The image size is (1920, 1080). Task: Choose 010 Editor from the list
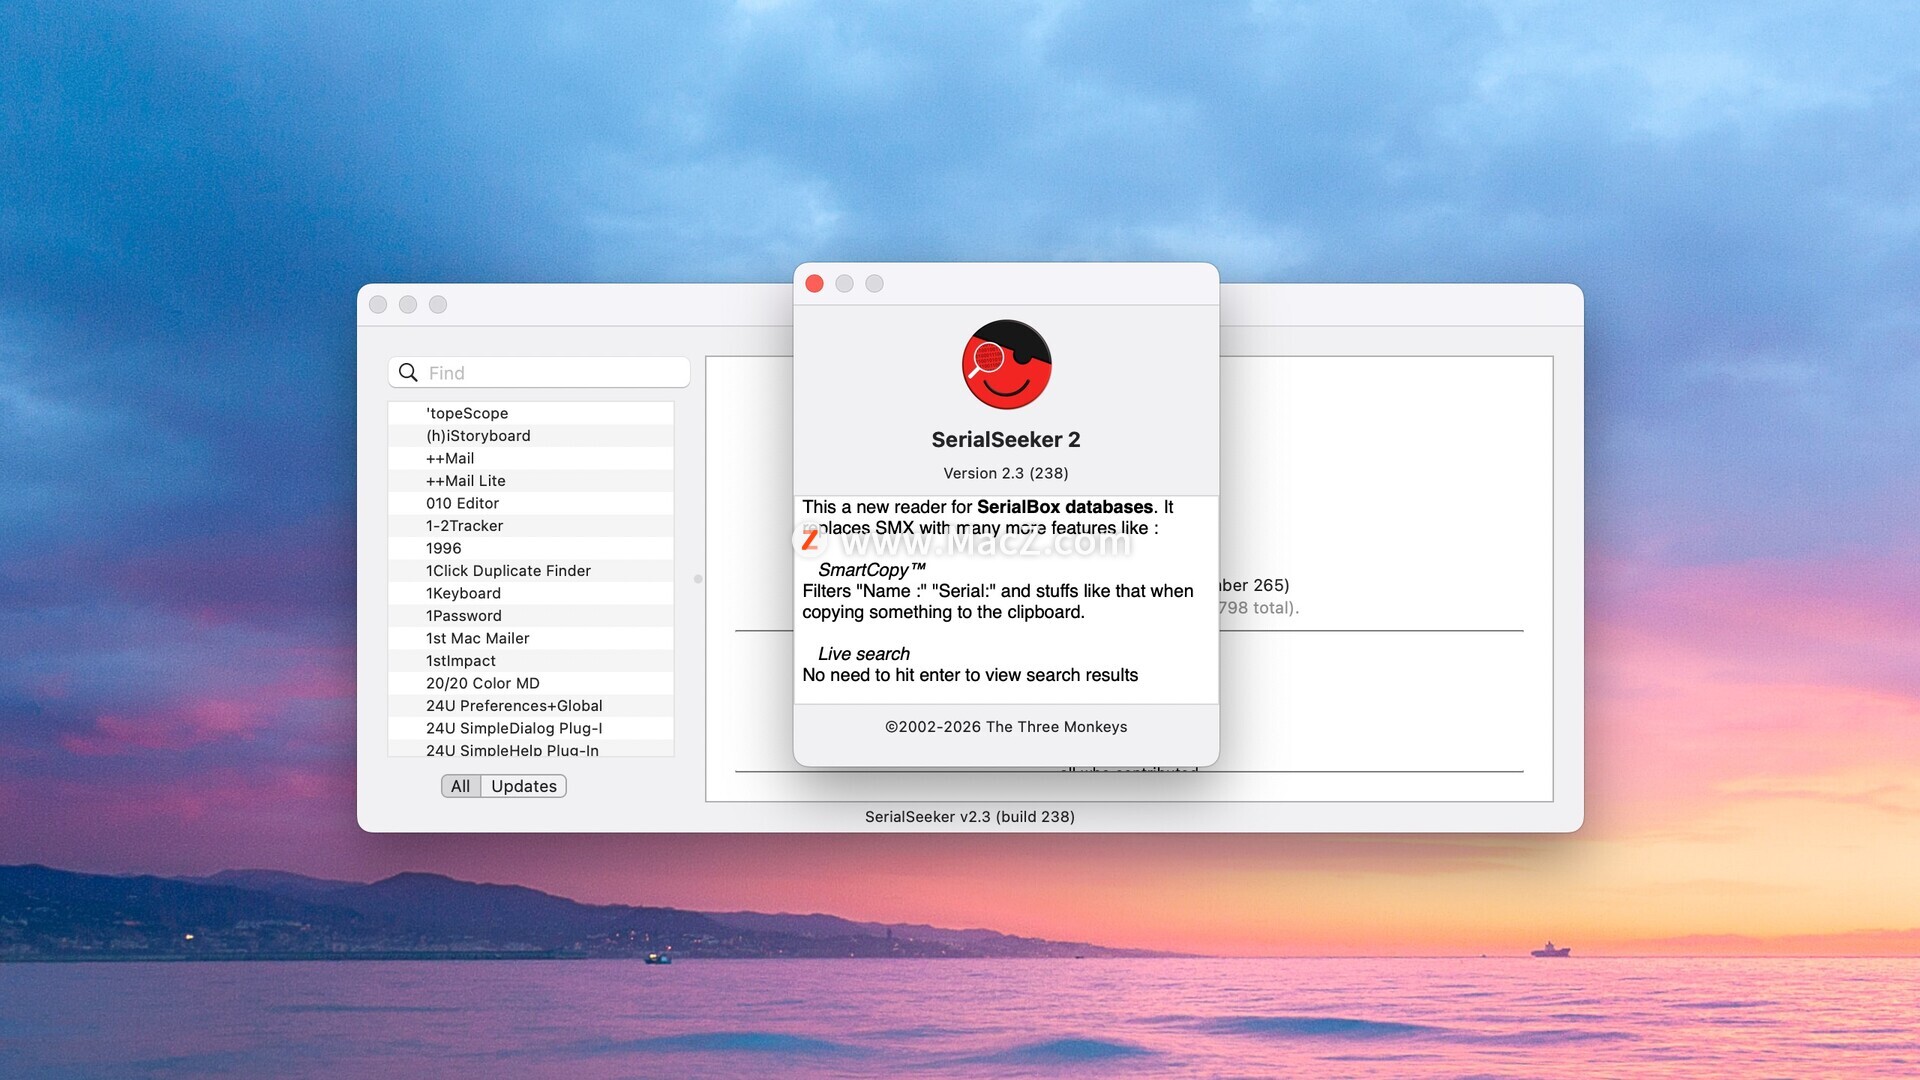pyautogui.click(x=462, y=503)
